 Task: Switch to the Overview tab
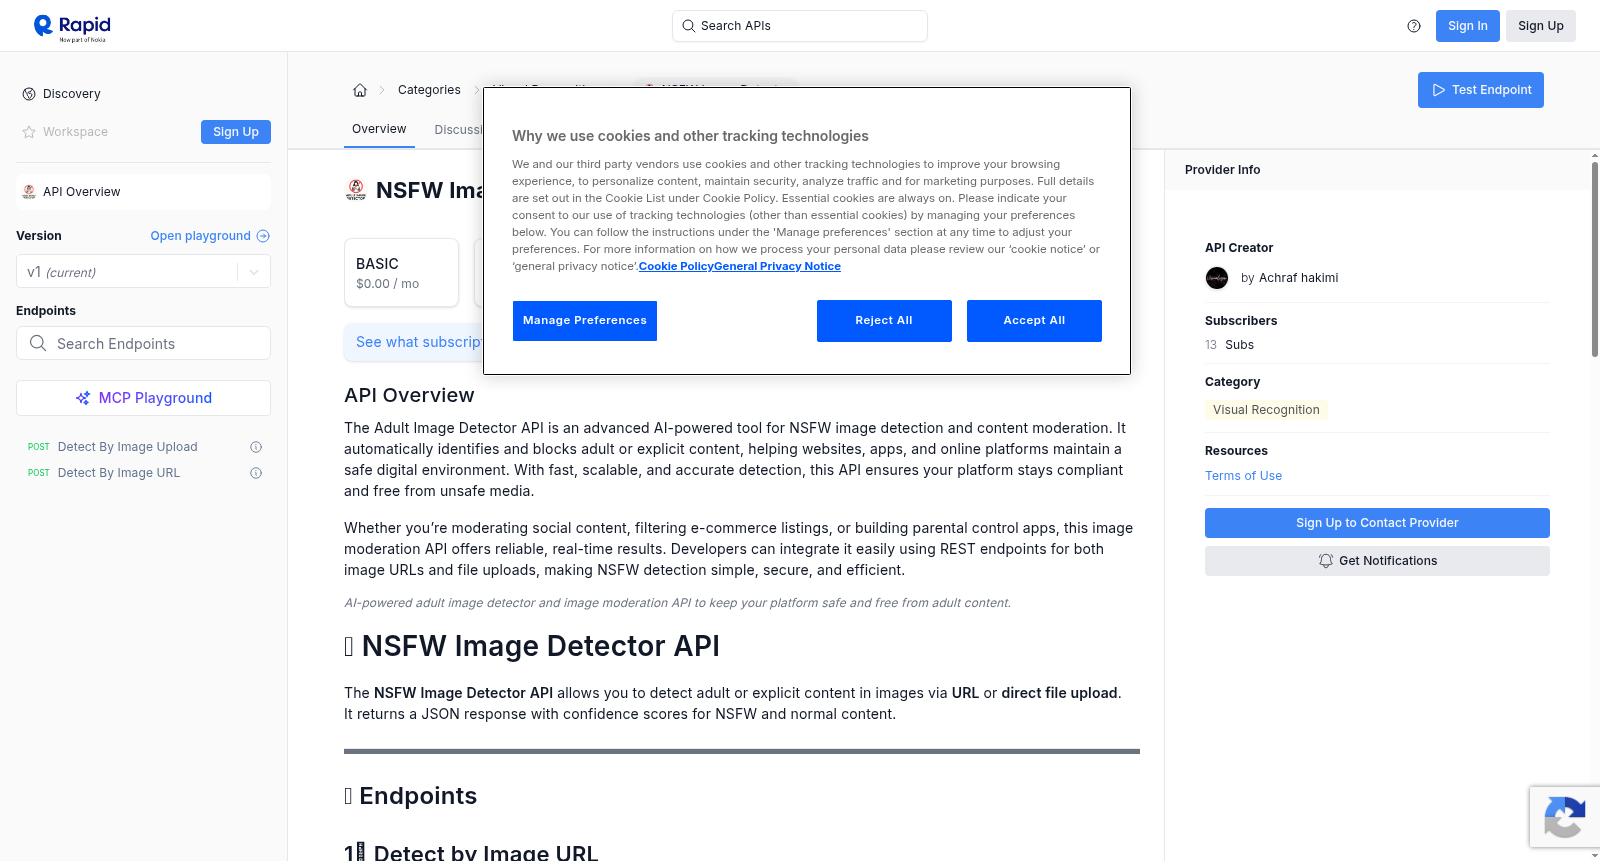(x=379, y=129)
